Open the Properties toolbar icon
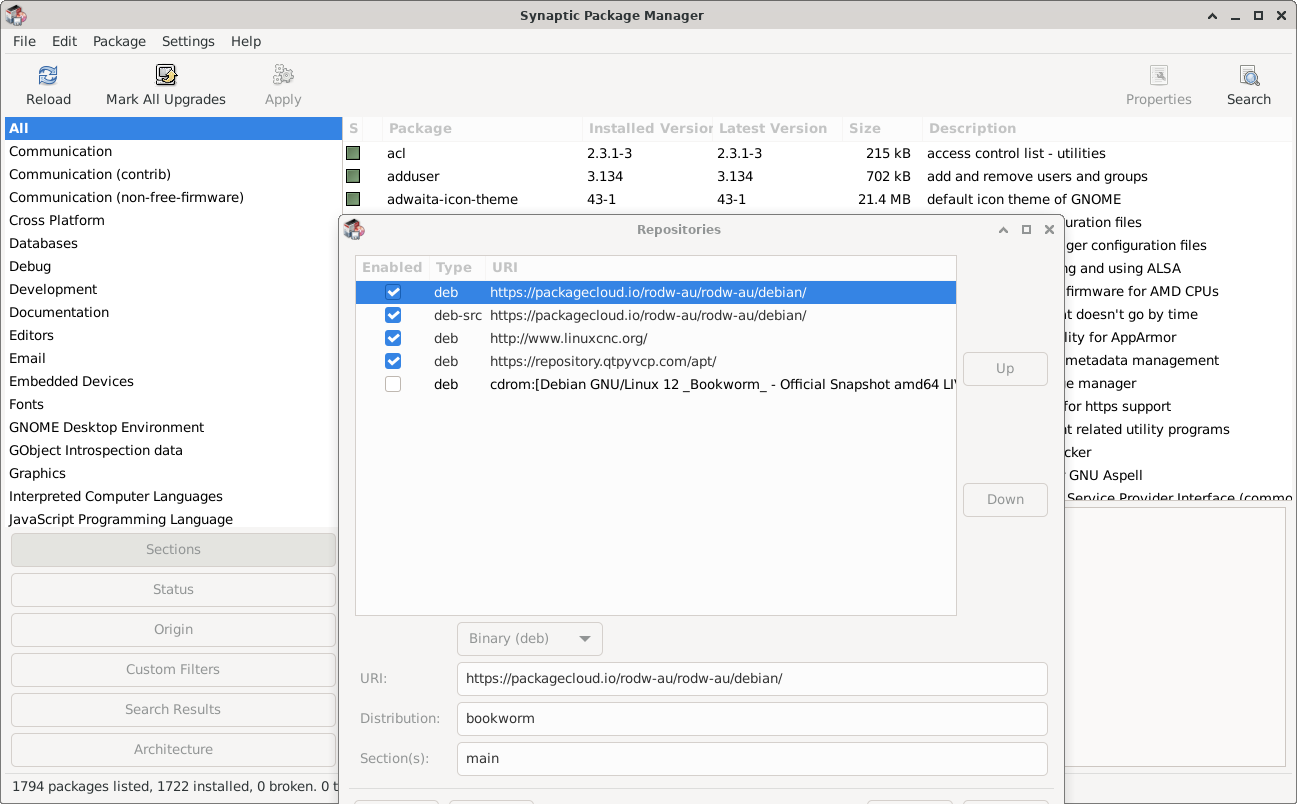The height and width of the screenshot is (804, 1297). coord(1159,76)
